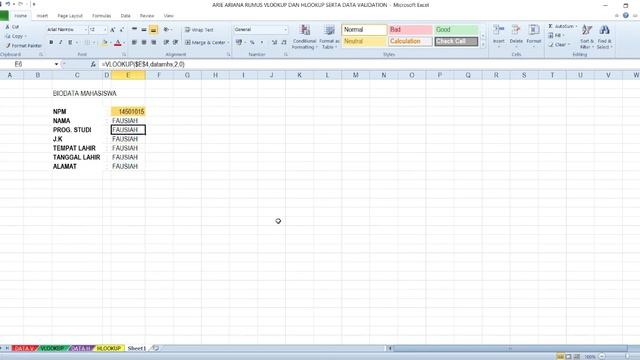
Task: Apply the Good cell style
Action: pyautogui.click(x=456, y=30)
